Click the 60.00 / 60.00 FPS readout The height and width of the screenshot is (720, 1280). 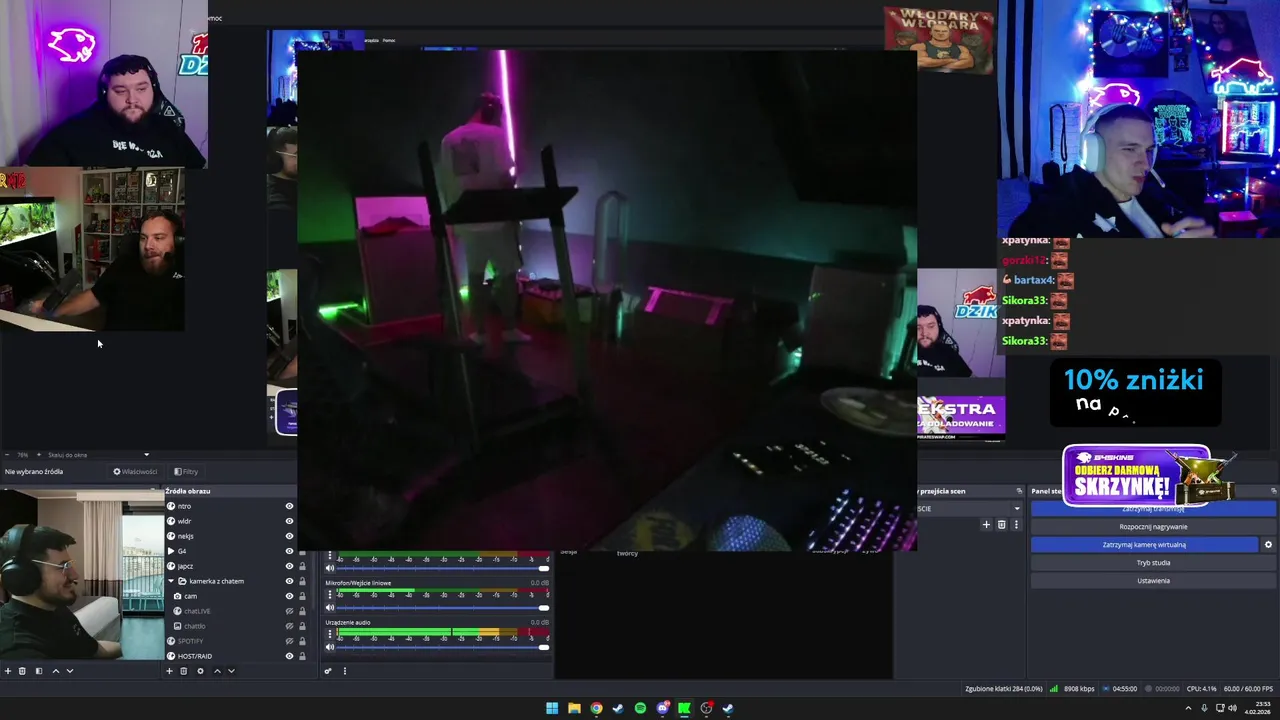(1248, 689)
